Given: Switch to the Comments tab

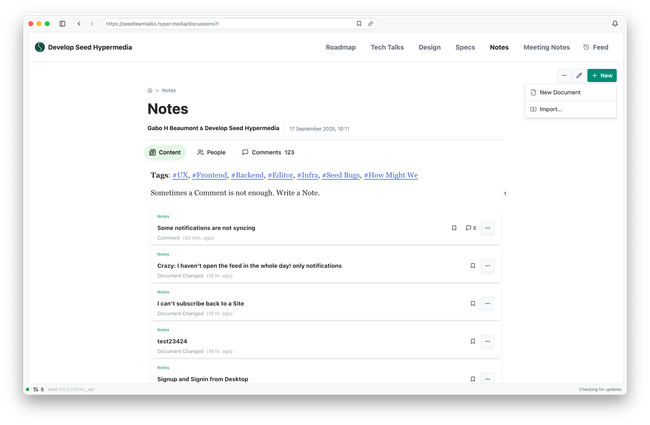Looking at the screenshot, I should point(267,152).
